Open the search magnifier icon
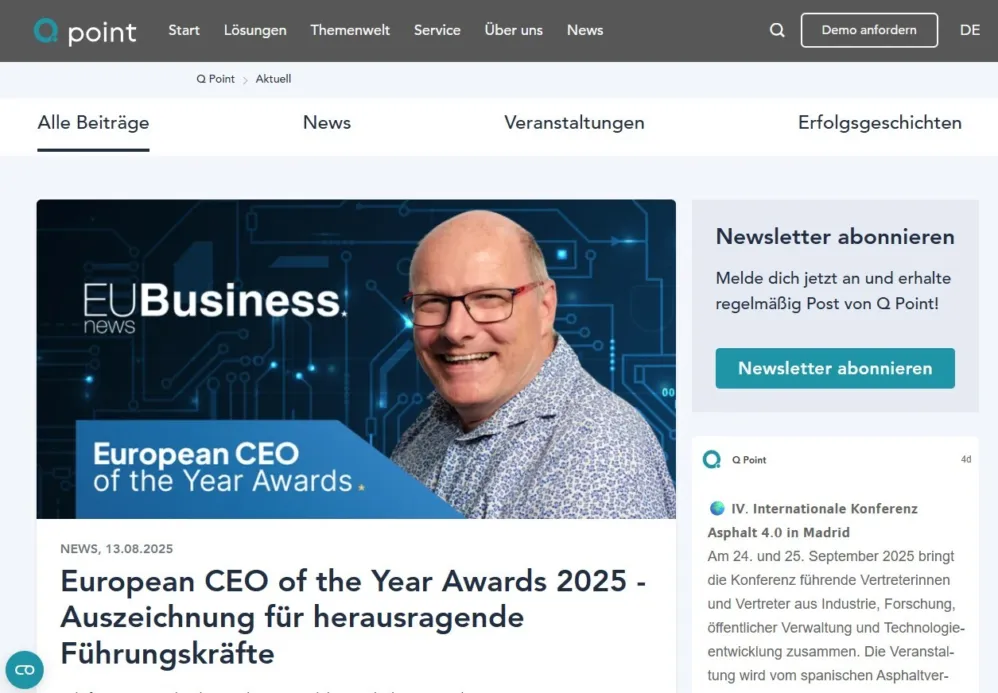This screenshot has height=693, width=998. point(777,30)
